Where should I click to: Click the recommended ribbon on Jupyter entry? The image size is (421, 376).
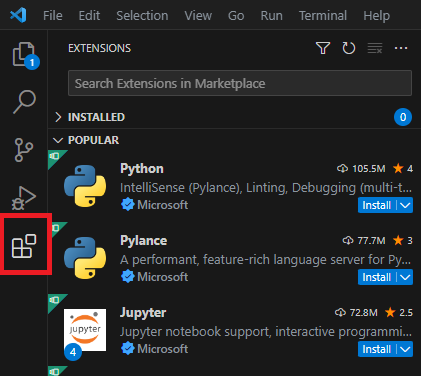point(55,300)
